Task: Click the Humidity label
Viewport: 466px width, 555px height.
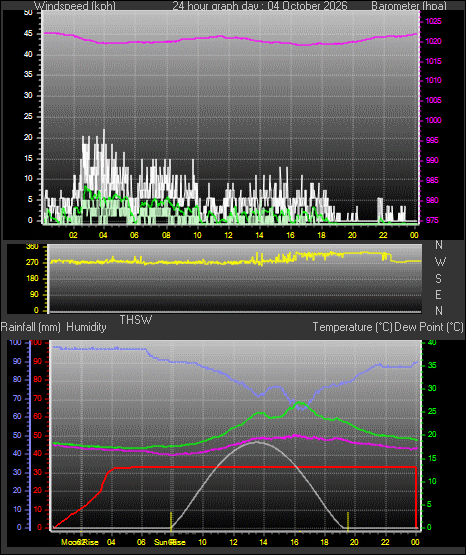Action: coord(86,327)
